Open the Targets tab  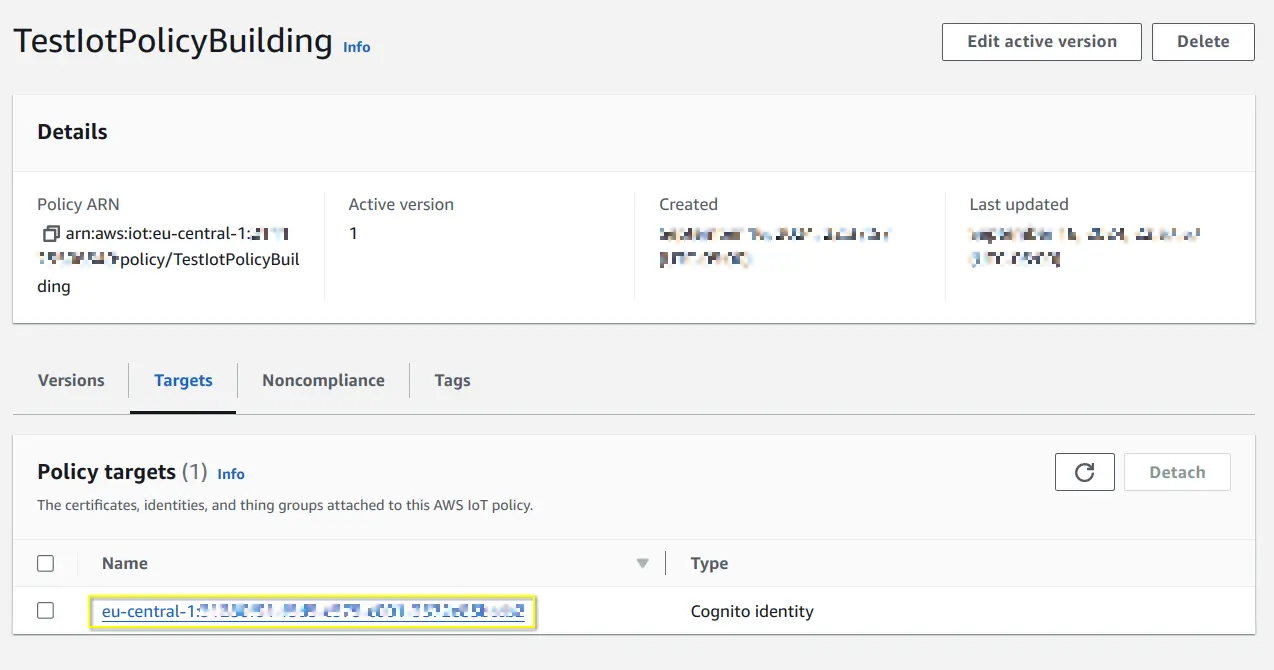point(183,380)
